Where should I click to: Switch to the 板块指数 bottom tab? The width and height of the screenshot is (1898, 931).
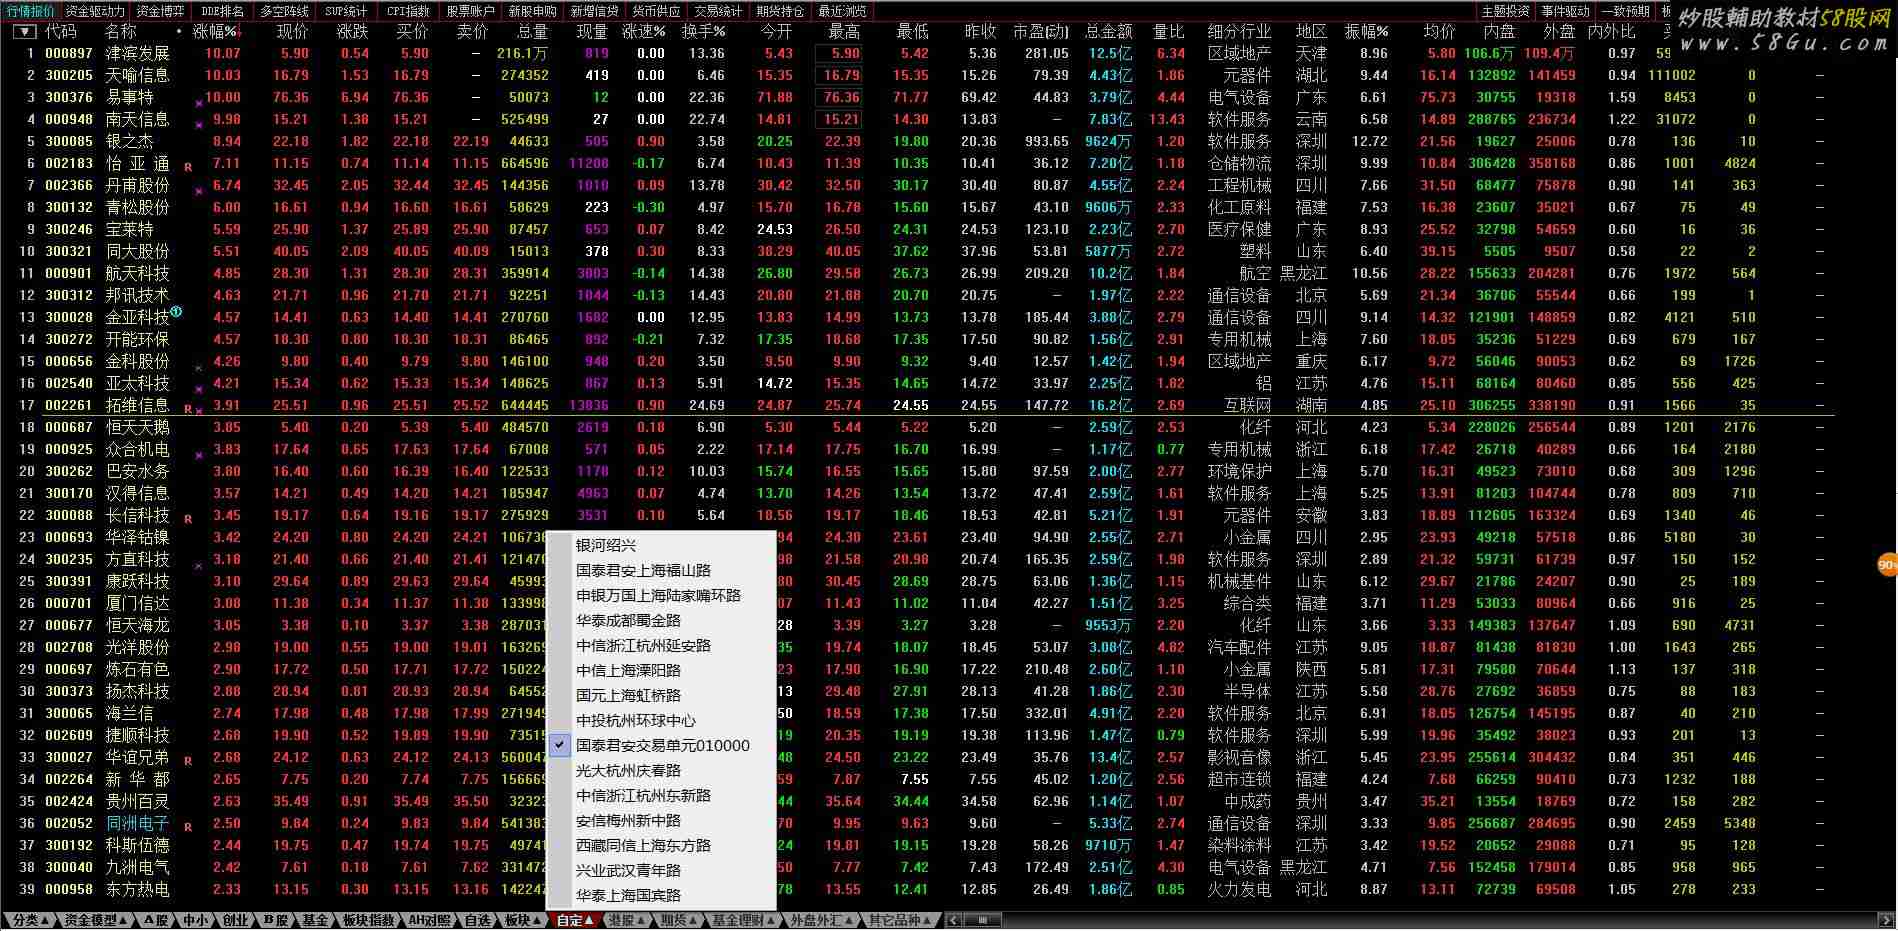click(368, 920)
